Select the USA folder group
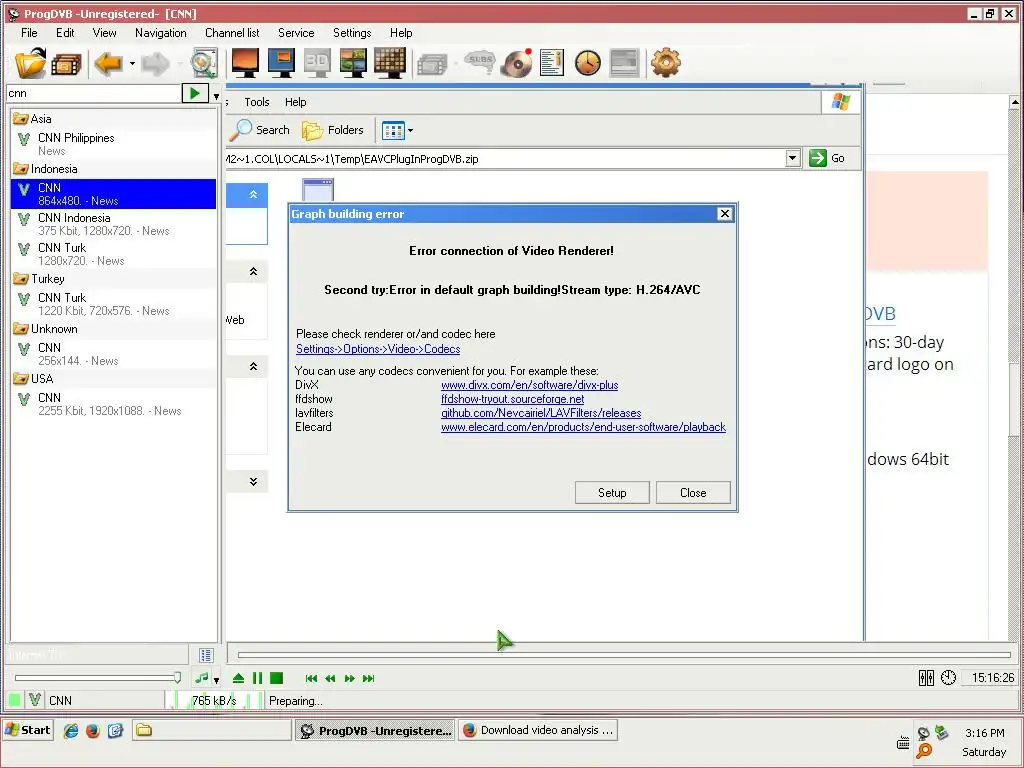 point(114,379)
